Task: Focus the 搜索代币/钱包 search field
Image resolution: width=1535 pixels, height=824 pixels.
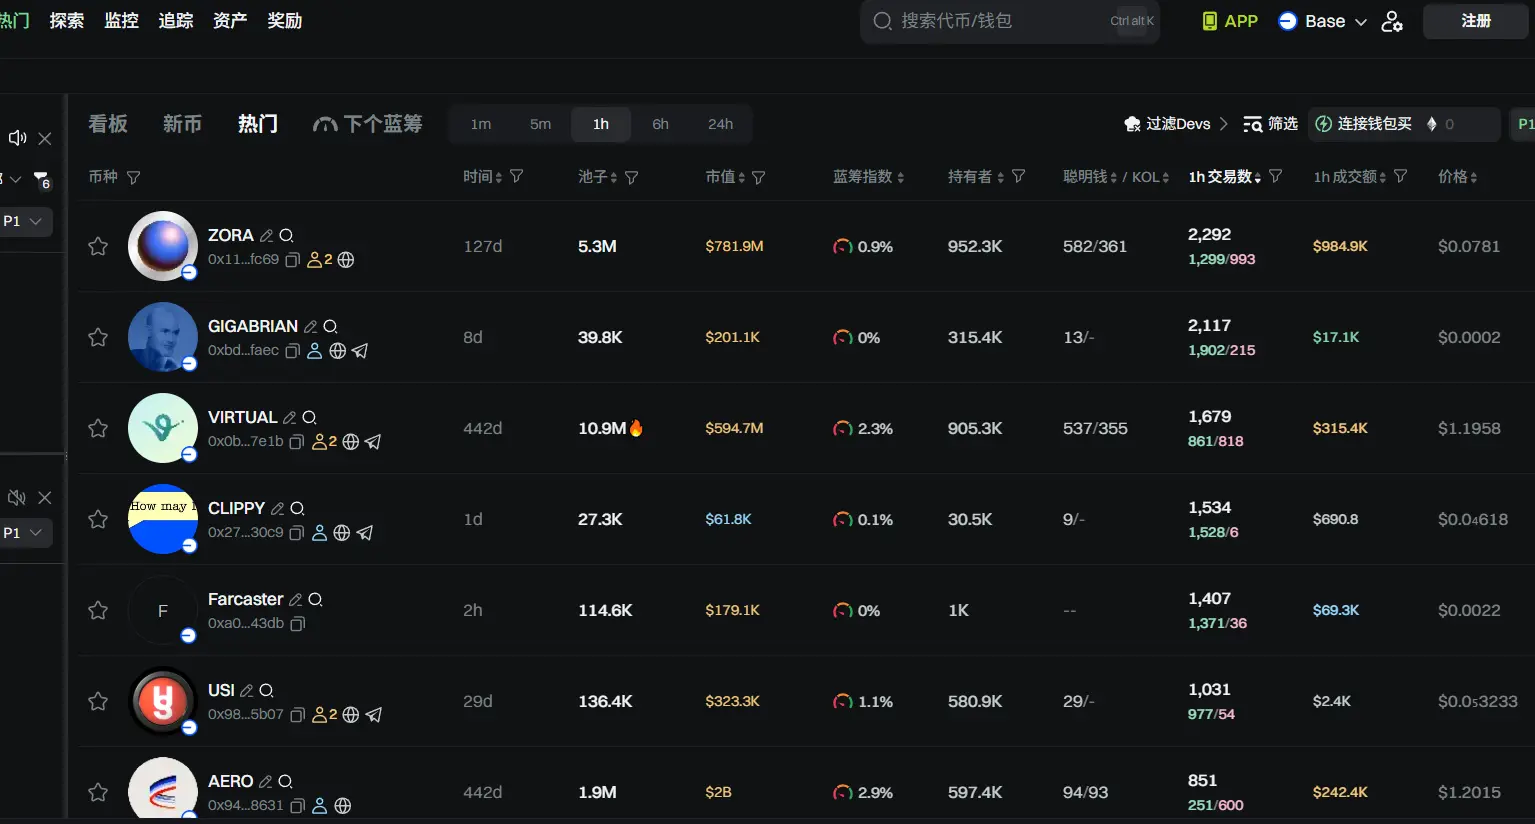Action: (1010, 21)
